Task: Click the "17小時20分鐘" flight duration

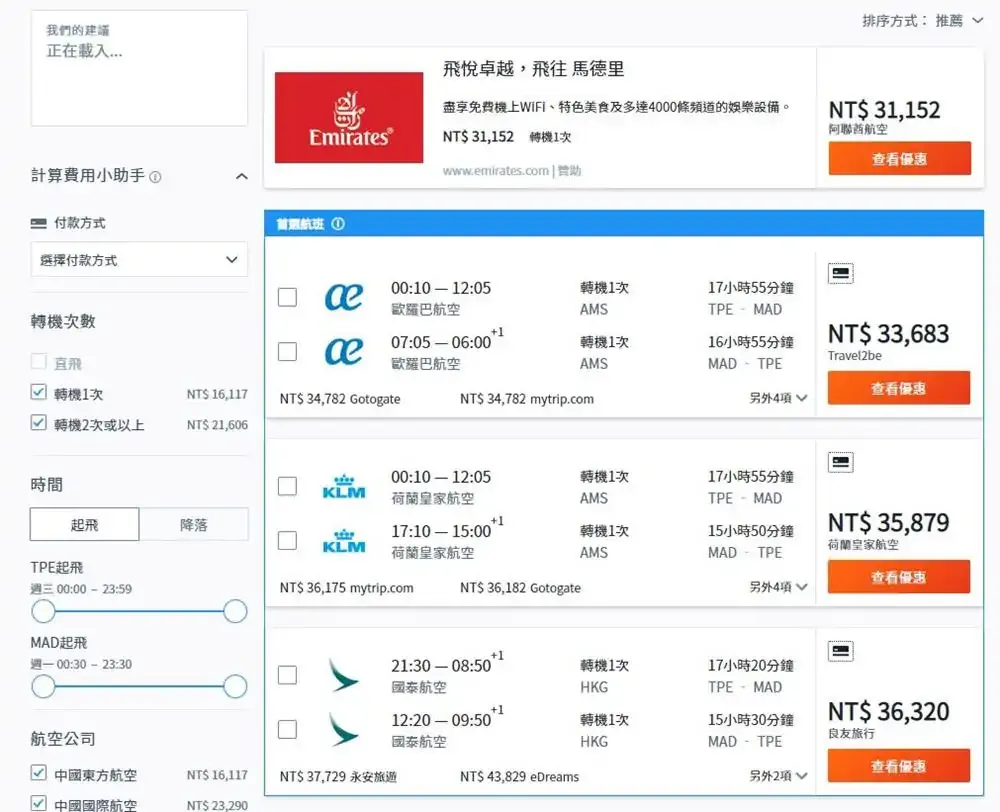Action: coord(751,666)
